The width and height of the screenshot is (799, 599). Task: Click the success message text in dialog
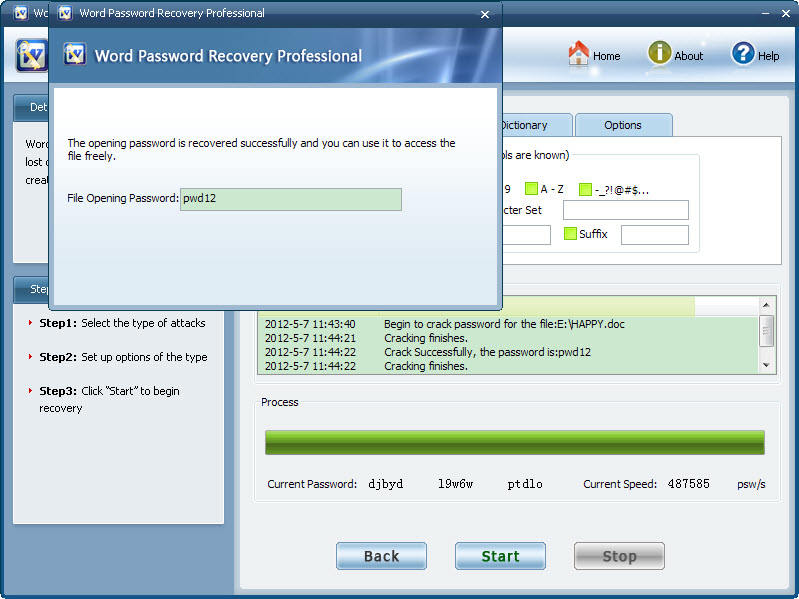click(x=261, y=149)
